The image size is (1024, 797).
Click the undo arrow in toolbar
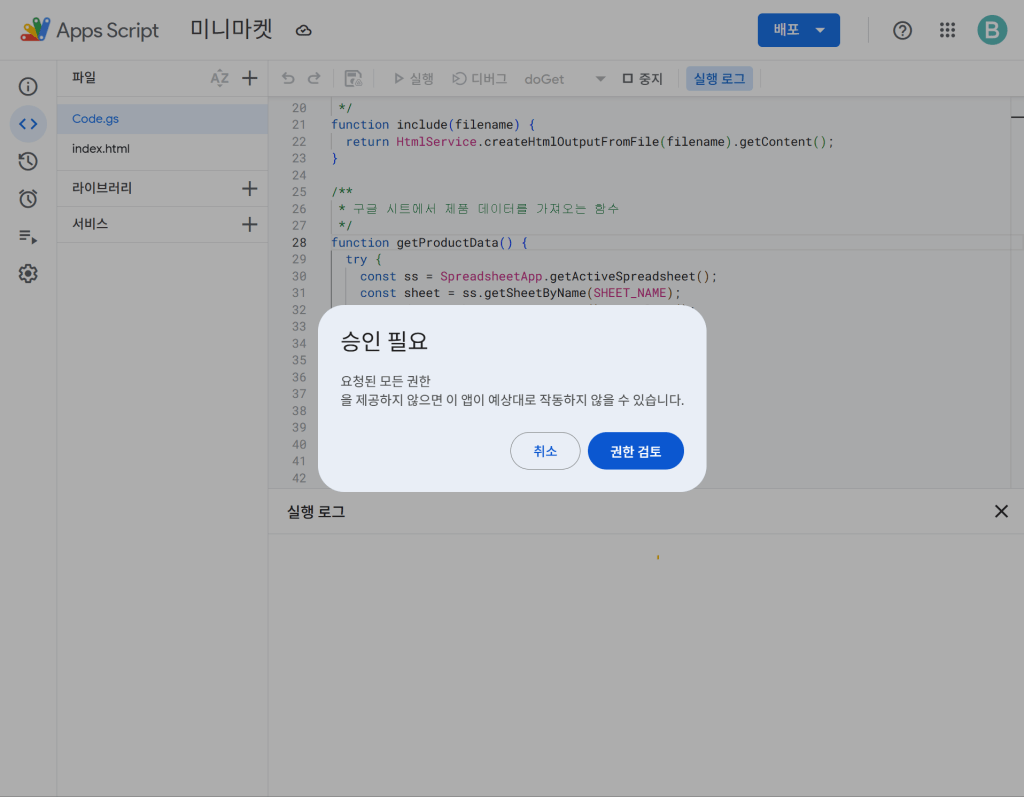pos(288,79)
